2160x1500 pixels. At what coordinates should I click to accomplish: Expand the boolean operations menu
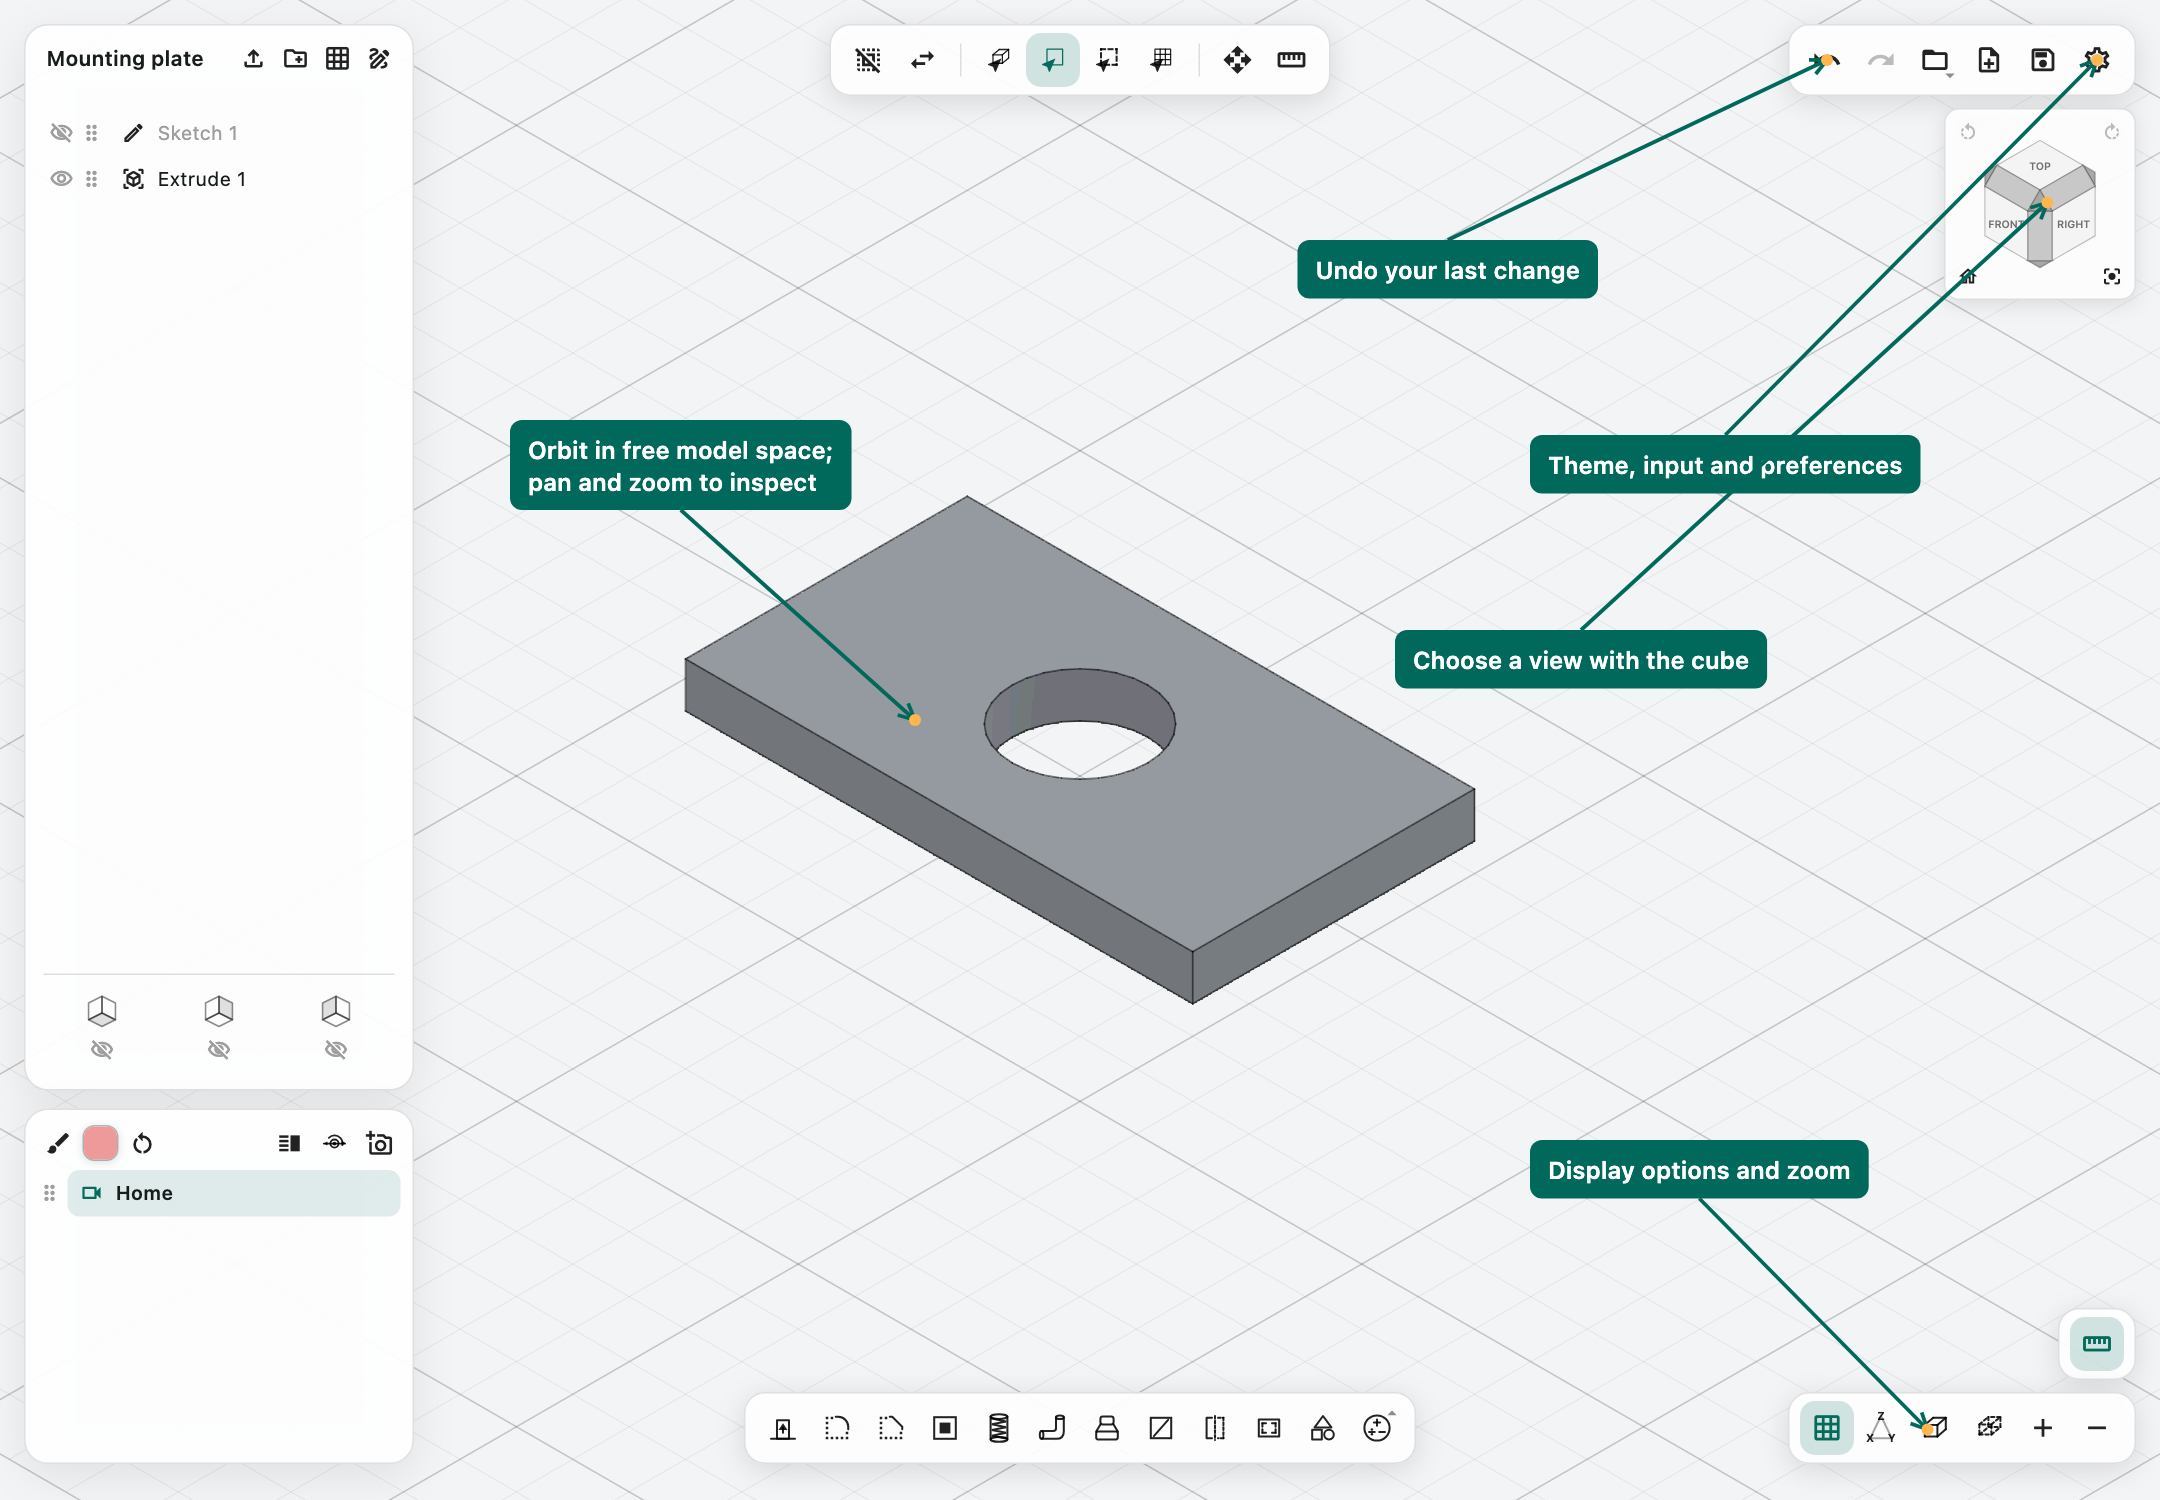(1378, 1427)
